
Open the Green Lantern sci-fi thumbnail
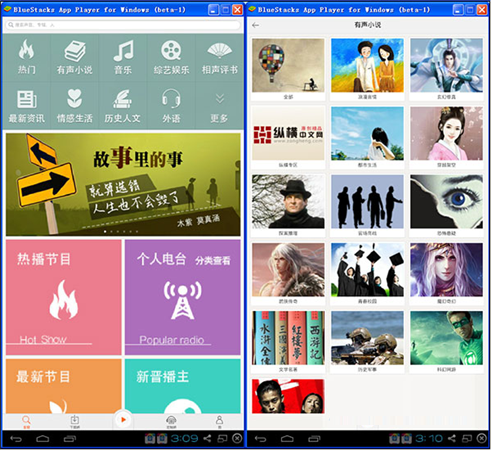click(x=446, y=338)
